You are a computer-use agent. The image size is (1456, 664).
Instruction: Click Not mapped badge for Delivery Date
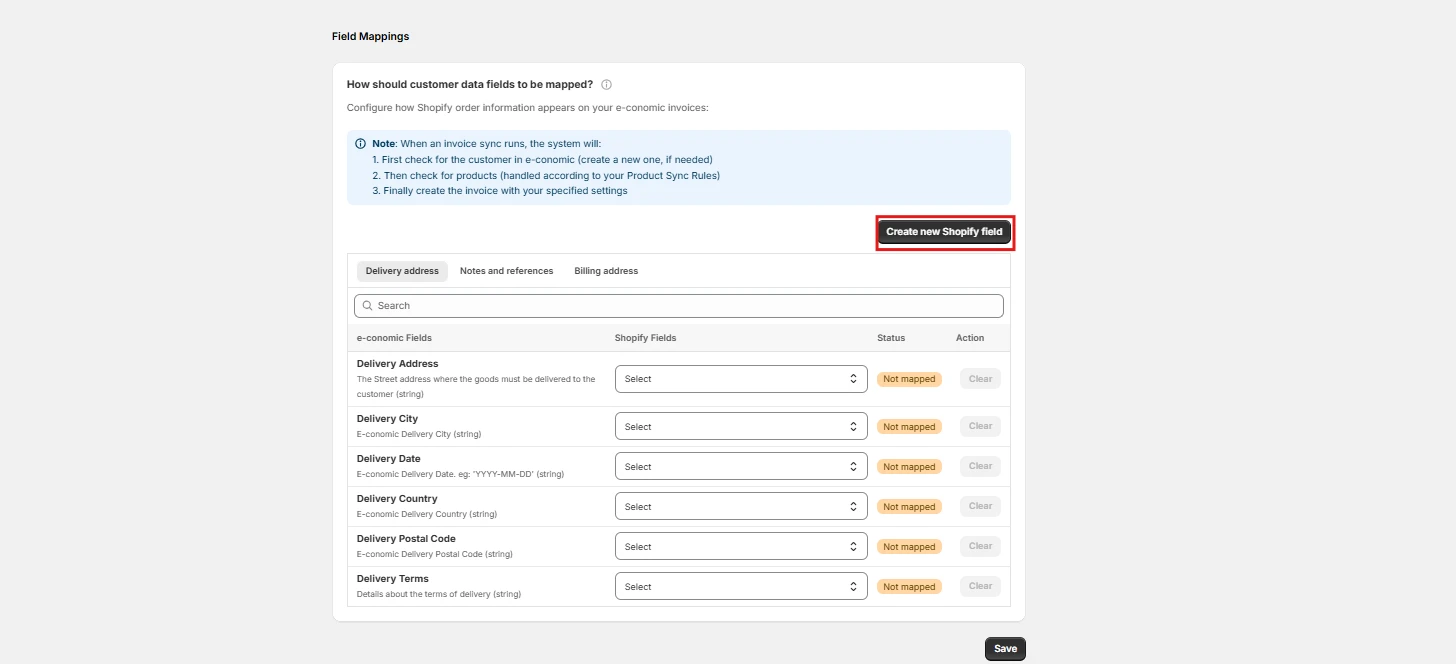(x=909, y=467)
